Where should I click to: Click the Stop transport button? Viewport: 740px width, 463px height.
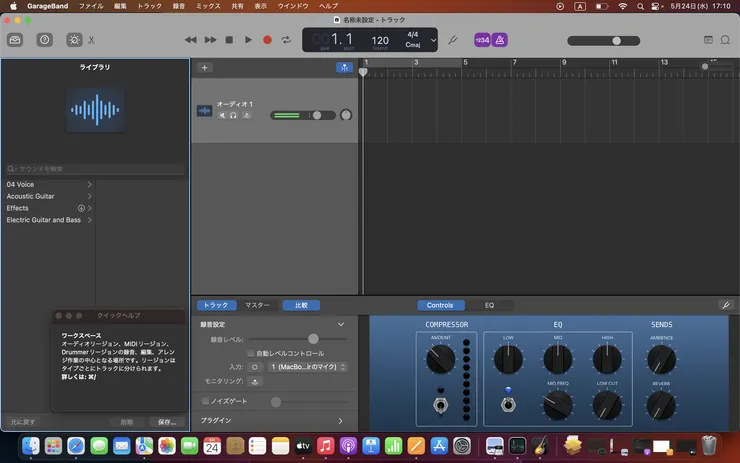[x=229, y=40]
